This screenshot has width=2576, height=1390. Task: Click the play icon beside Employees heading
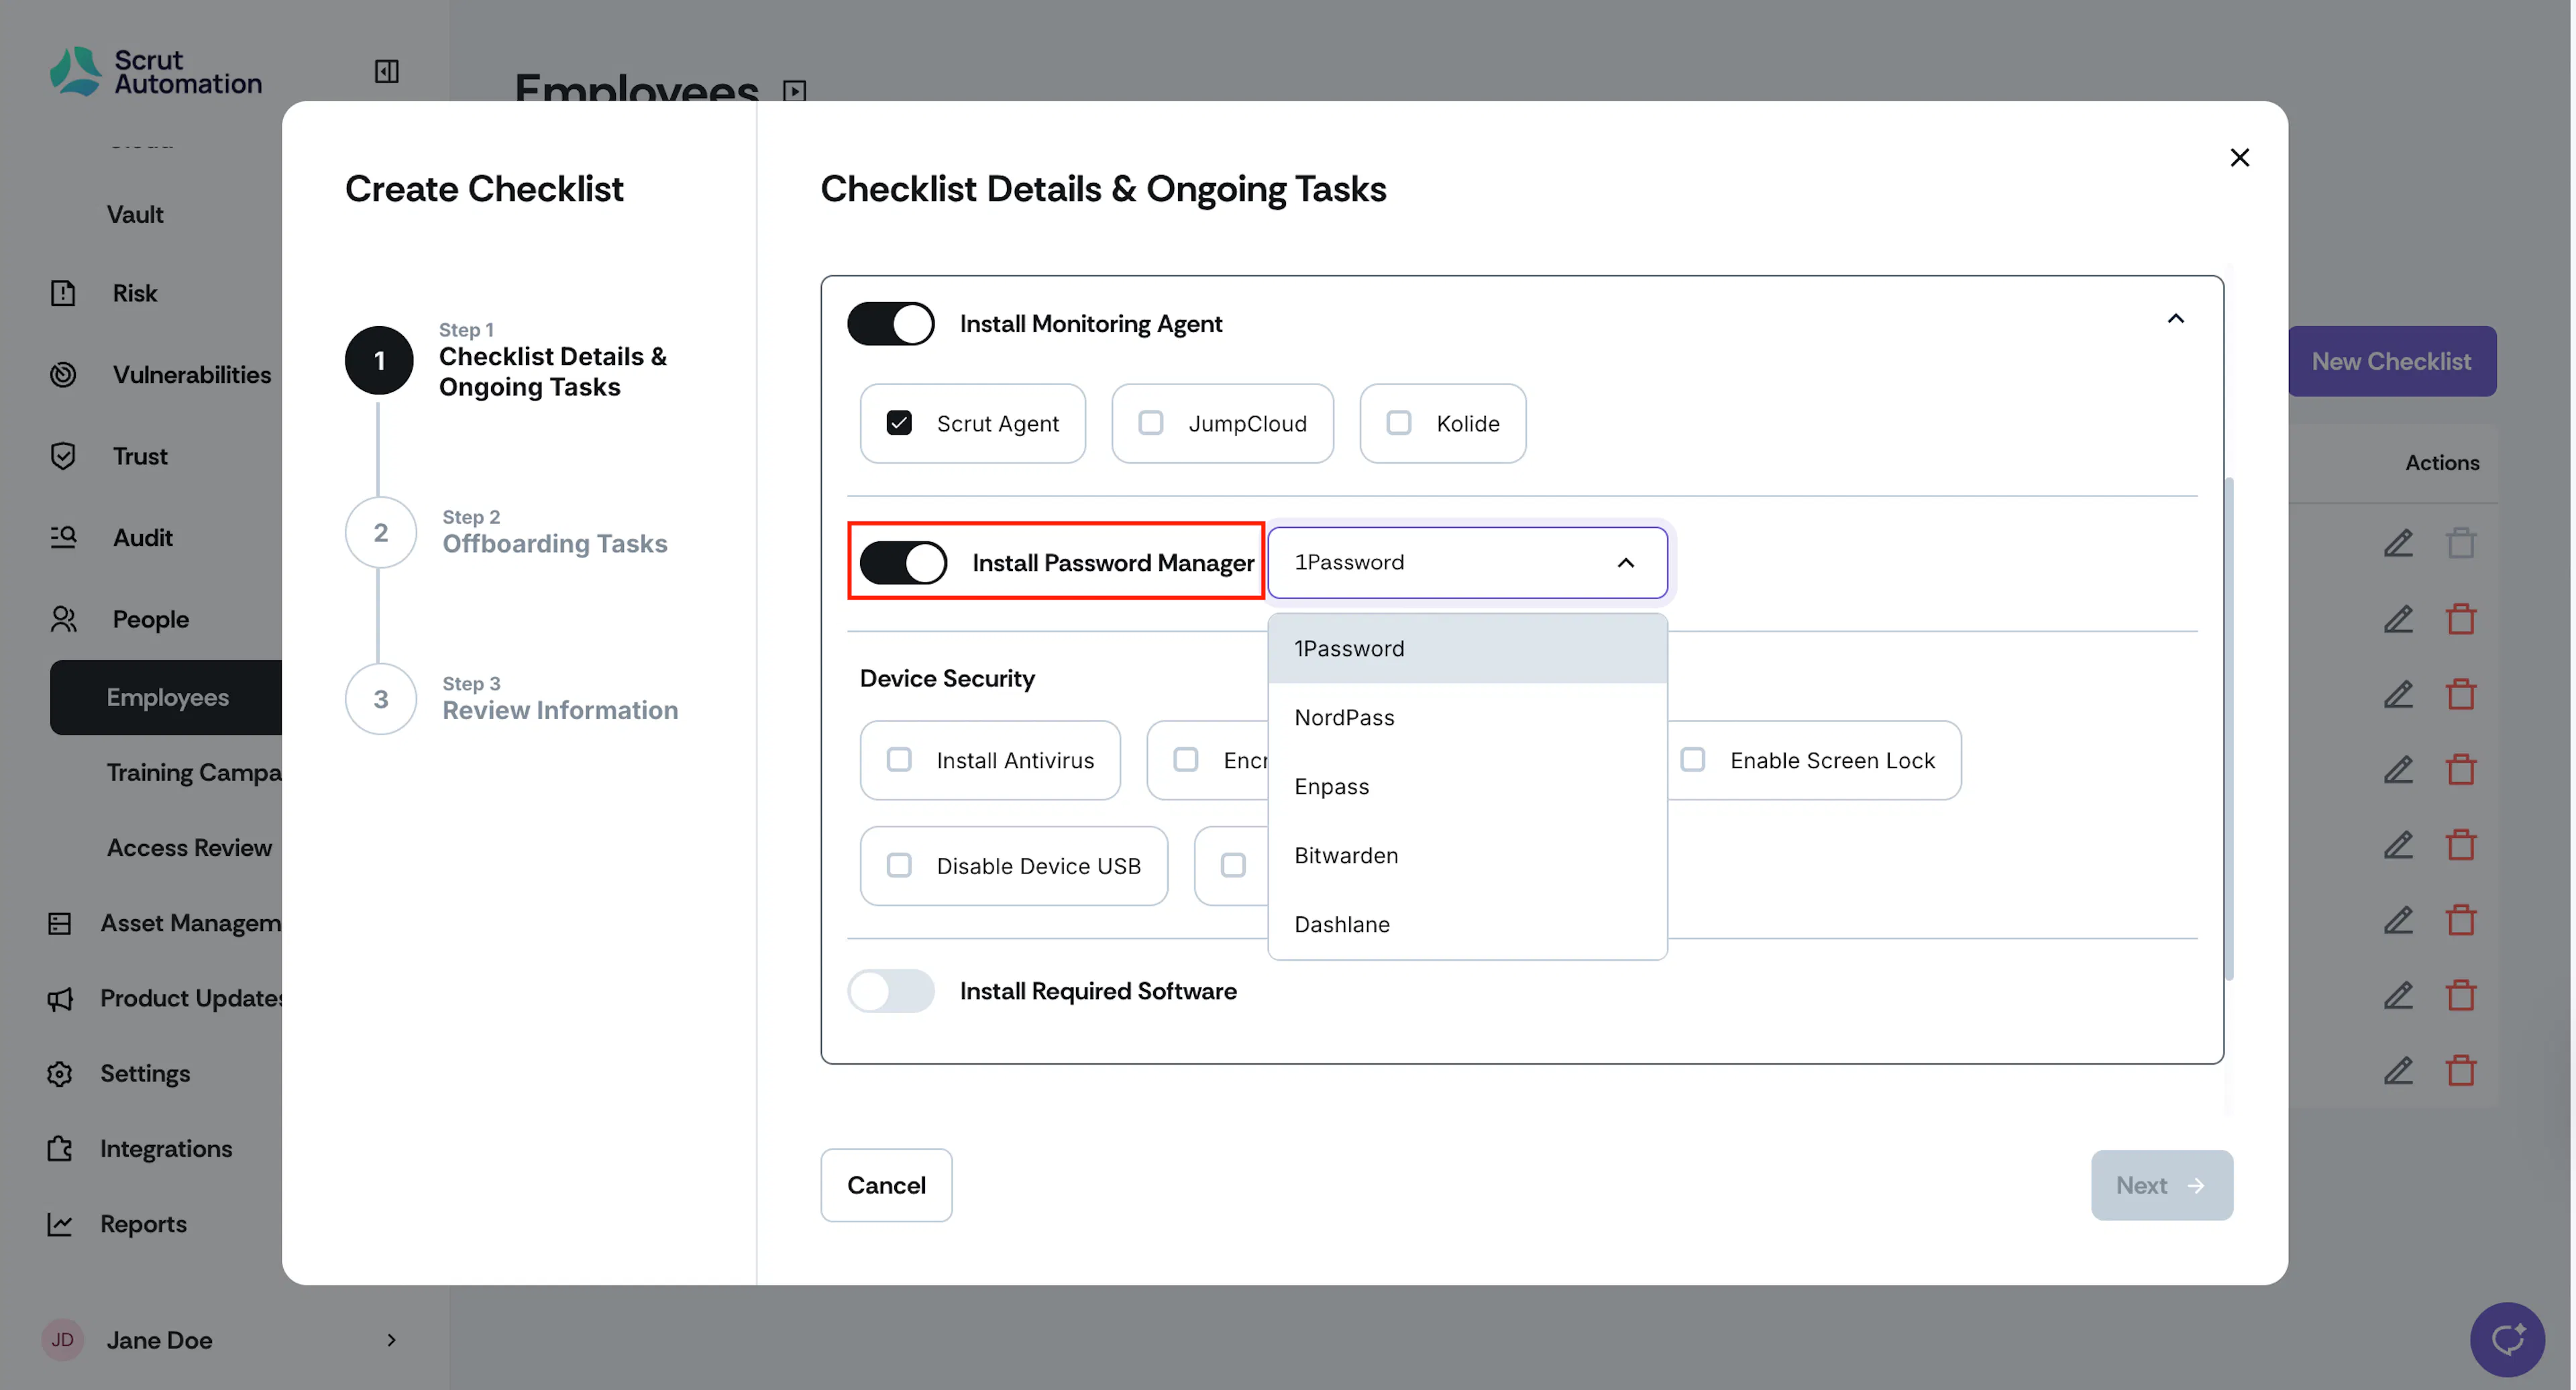[x=794, y=91]
